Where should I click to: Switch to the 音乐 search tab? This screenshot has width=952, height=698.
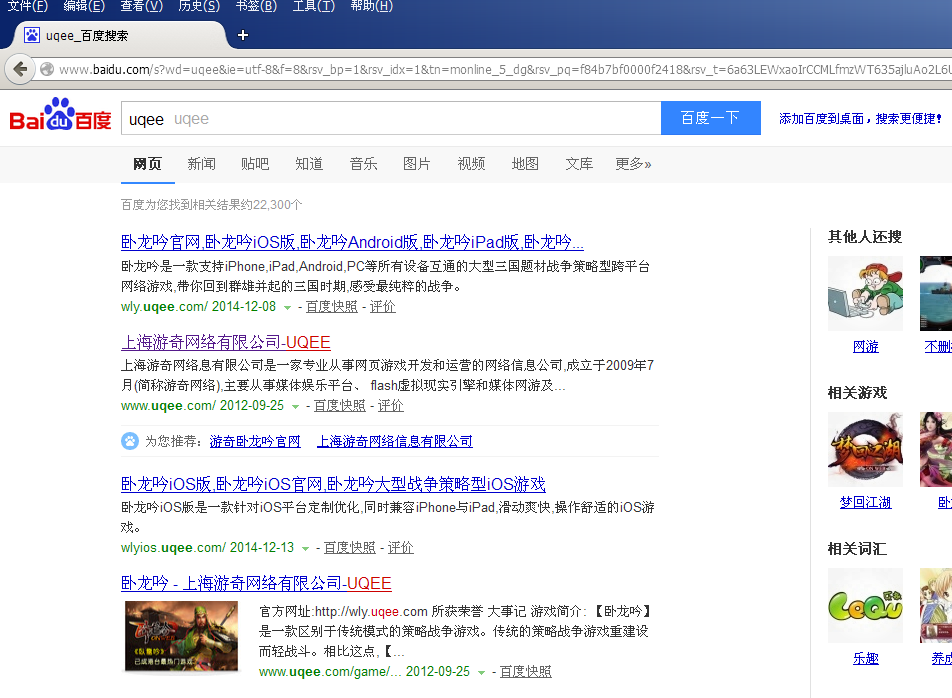click(x=363, y=164)
